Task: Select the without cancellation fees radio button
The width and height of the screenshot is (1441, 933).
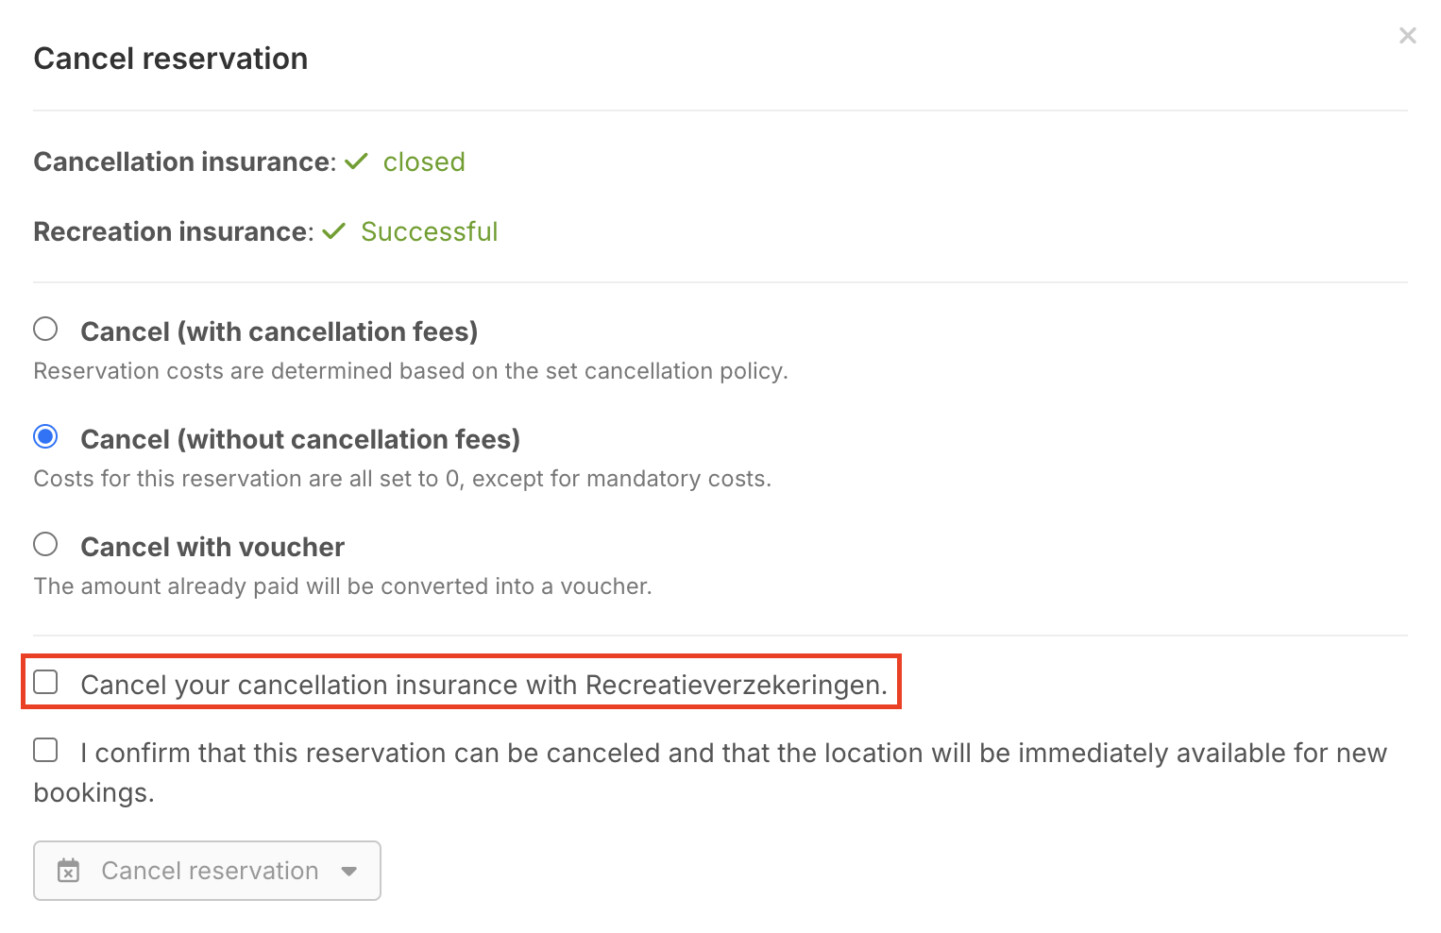Action: tap(45, 437)
